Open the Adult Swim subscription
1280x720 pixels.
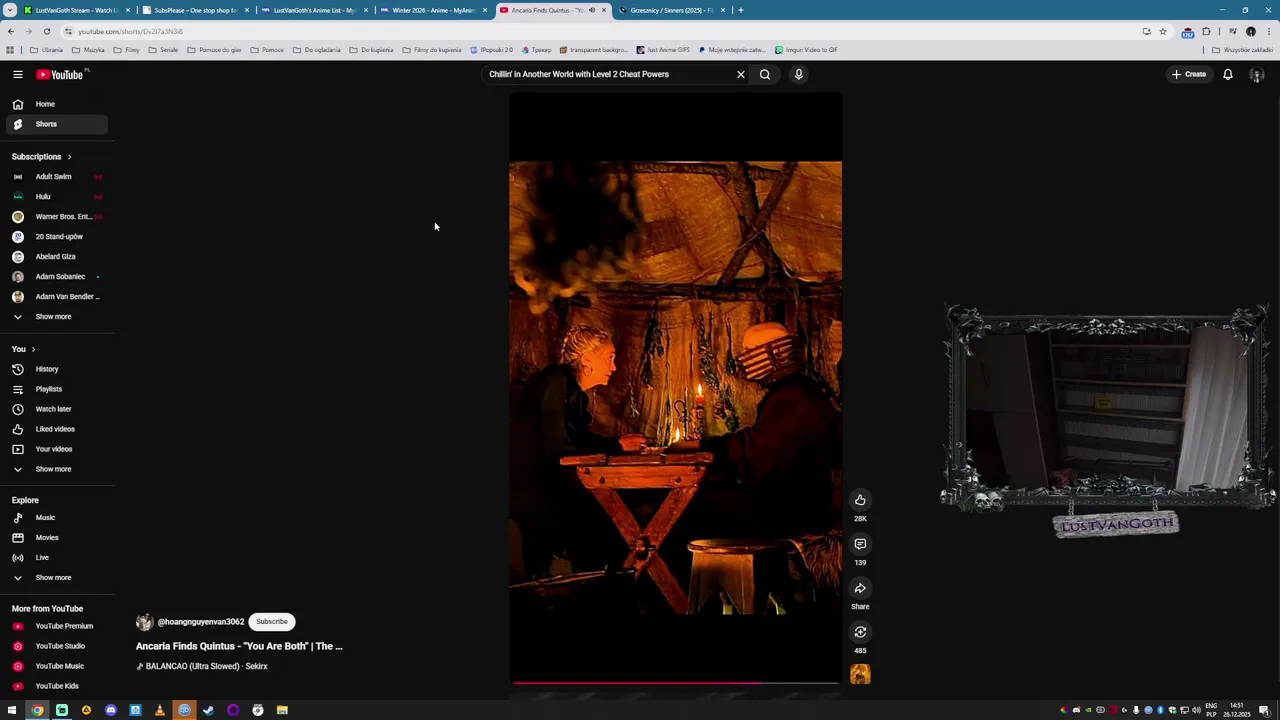(54, 177)
